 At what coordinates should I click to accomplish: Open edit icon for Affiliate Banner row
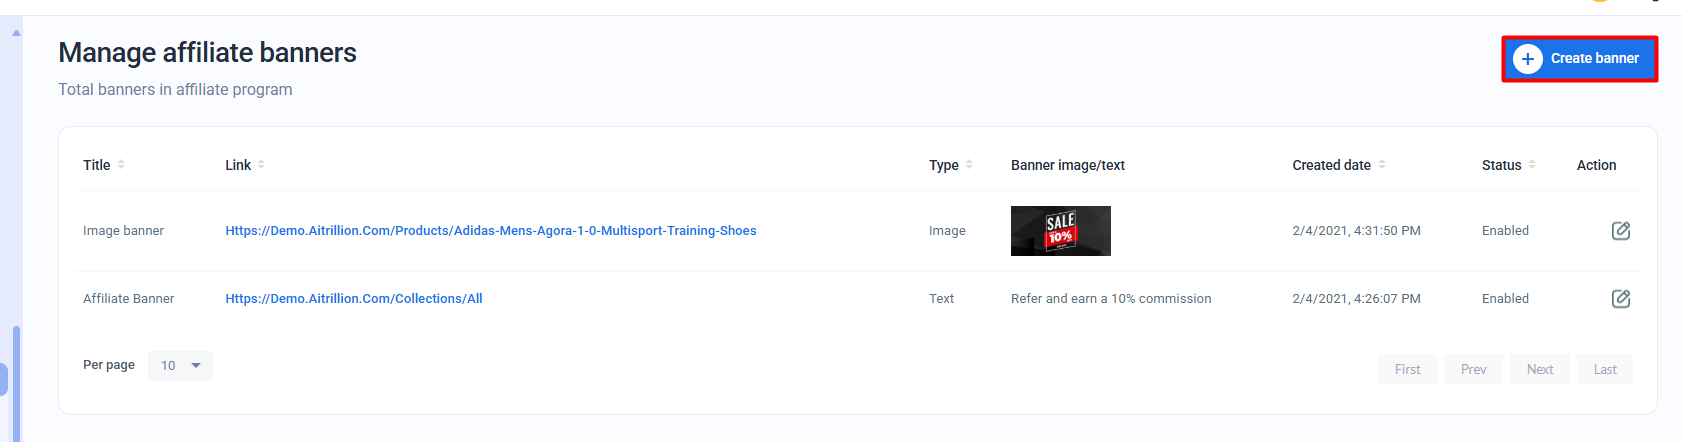(x=1620, y=299)
